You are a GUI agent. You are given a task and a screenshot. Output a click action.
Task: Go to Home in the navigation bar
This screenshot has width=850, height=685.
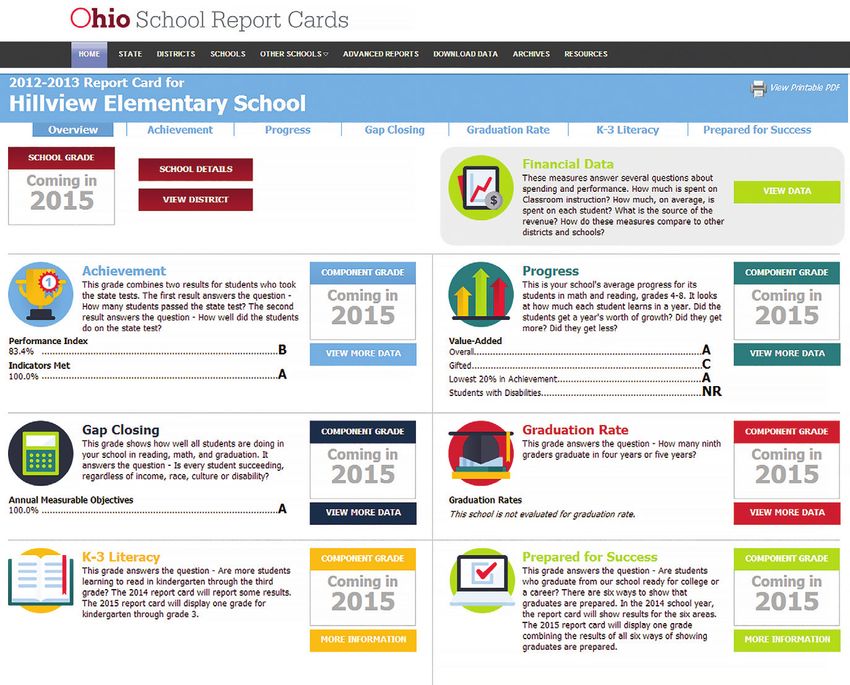point(89,54)
